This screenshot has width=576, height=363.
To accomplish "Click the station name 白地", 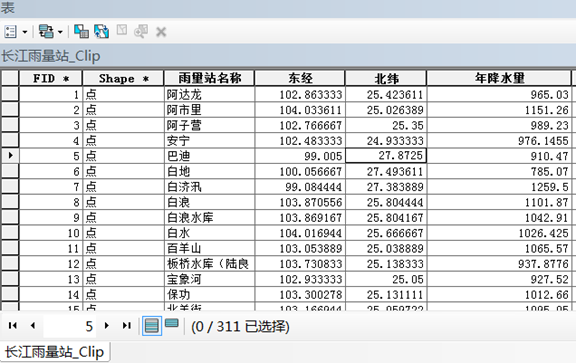I will click(178, 172).
